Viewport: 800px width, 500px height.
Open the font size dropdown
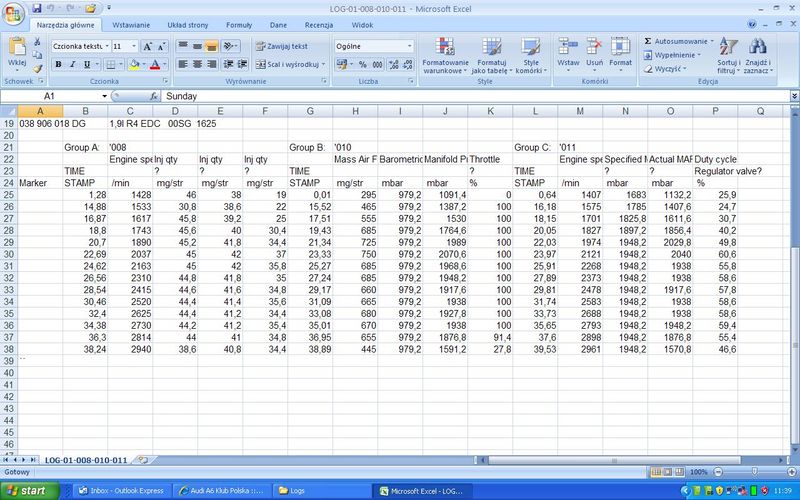[x=133, y=46]
